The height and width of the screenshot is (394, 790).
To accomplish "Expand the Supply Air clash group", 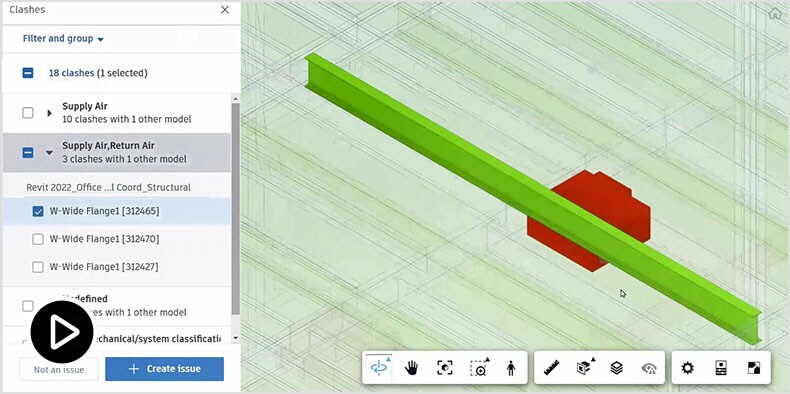I will click(49, 113).
